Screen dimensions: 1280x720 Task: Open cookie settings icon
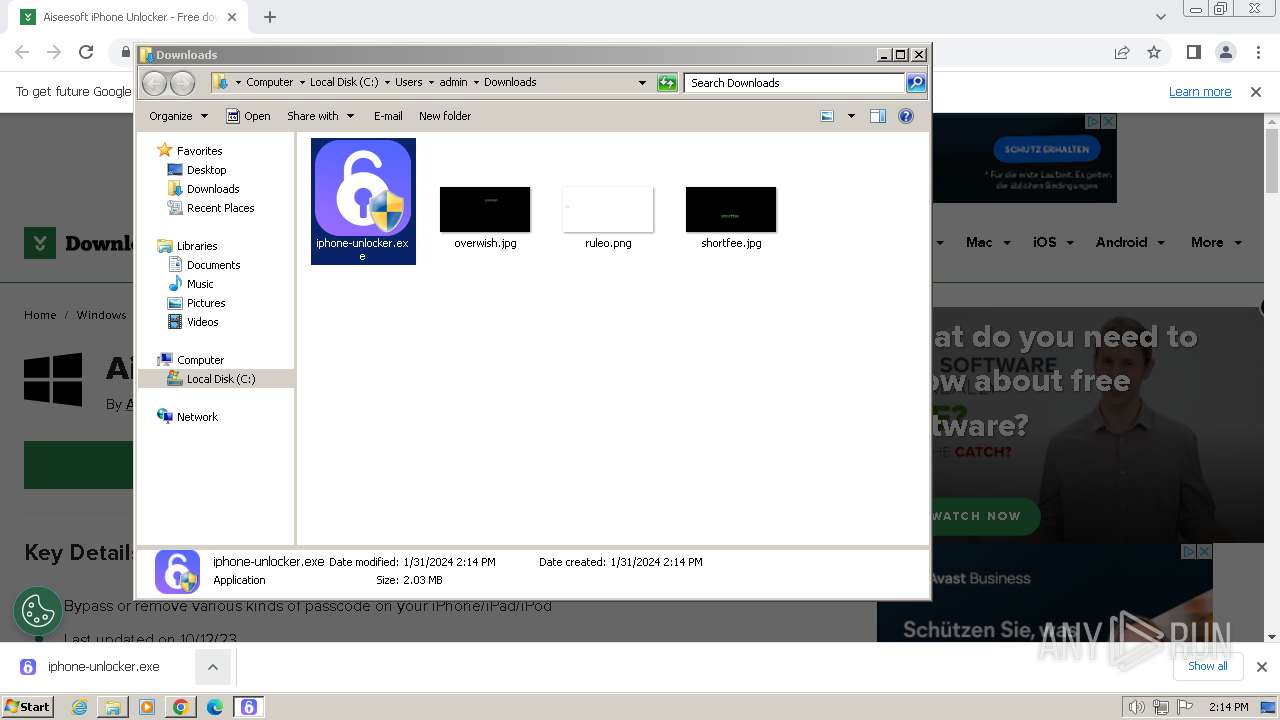[x=38, y=611]
